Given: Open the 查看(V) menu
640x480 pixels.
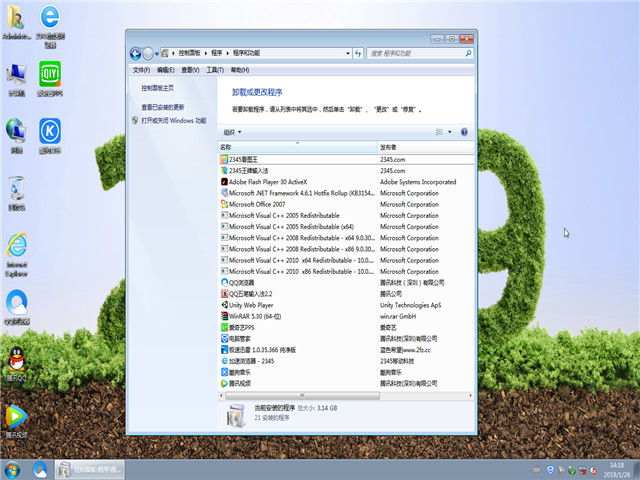Looking at the screenshot, I should [190, 70].
